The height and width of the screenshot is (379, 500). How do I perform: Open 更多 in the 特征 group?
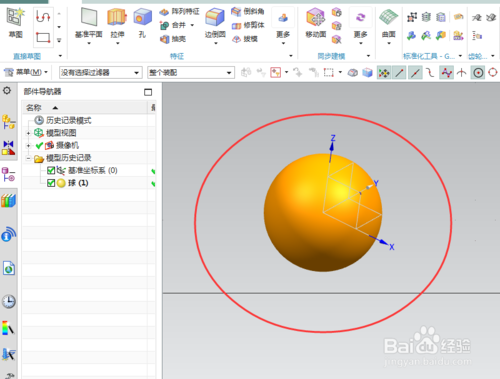point(283,25)
